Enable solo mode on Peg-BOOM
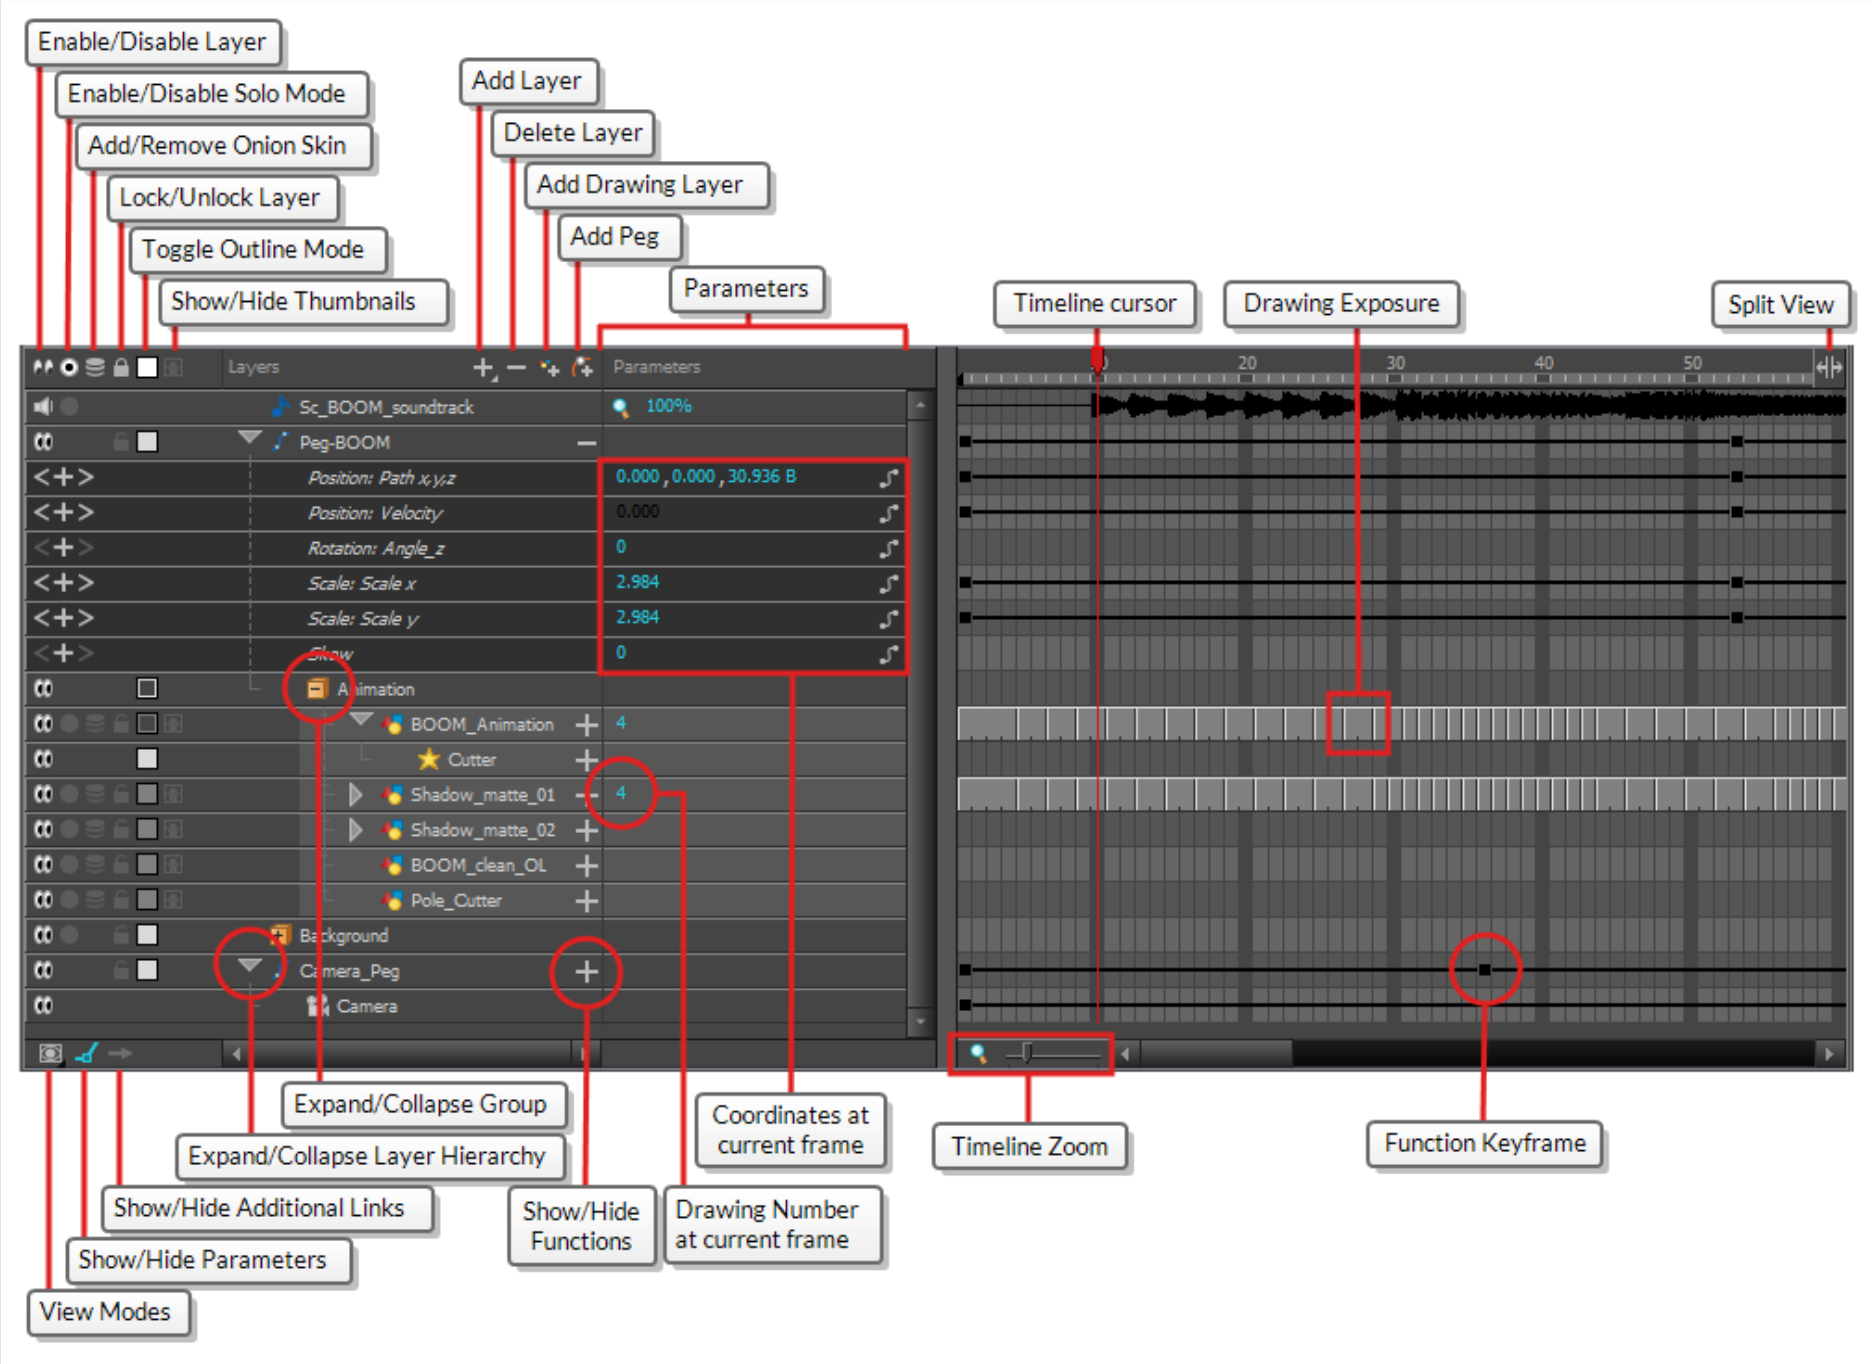 (x=68, y=442)
